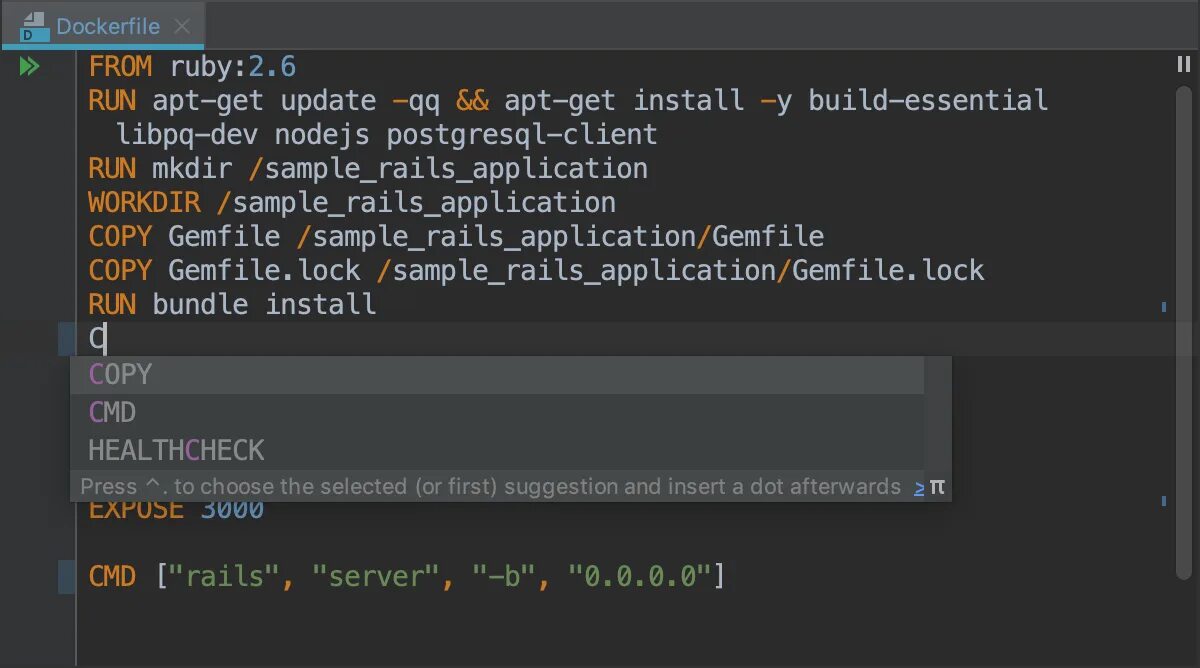The width and height of the screenshot is (1200, 668).
Task: Click the next-tip arrow link in the hint bar
Action: (919, 488)
